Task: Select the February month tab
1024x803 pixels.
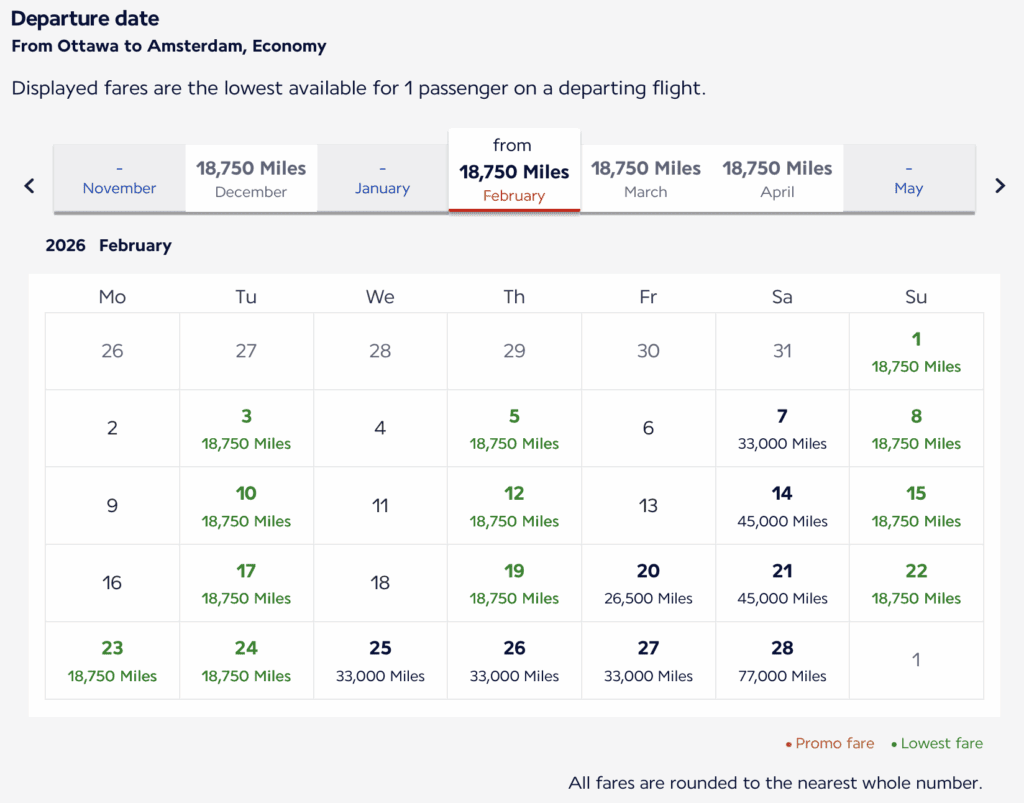Action: coord(514,171)
